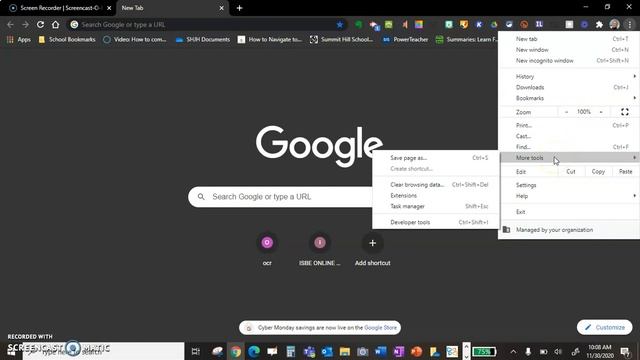Viewport: 640px width, 360px height.
Task: Expand the More tools submenu
Action: coord(569,158)
